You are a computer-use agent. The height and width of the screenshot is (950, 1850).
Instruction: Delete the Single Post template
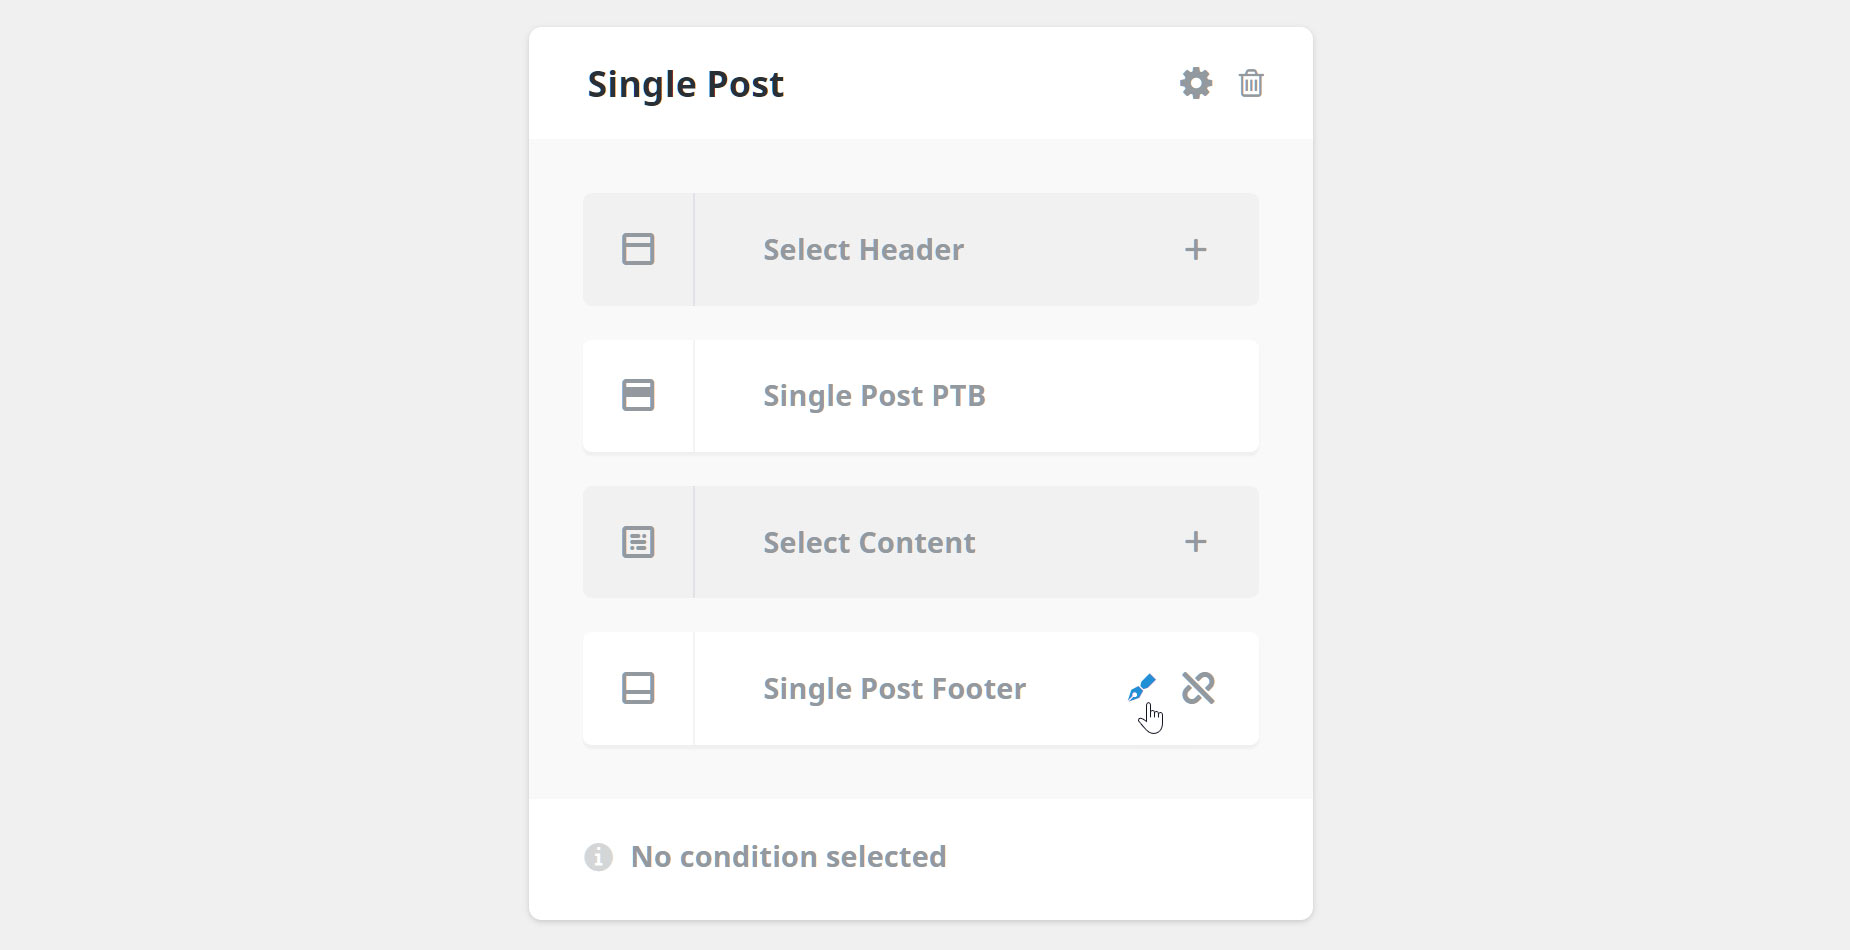1251,83
